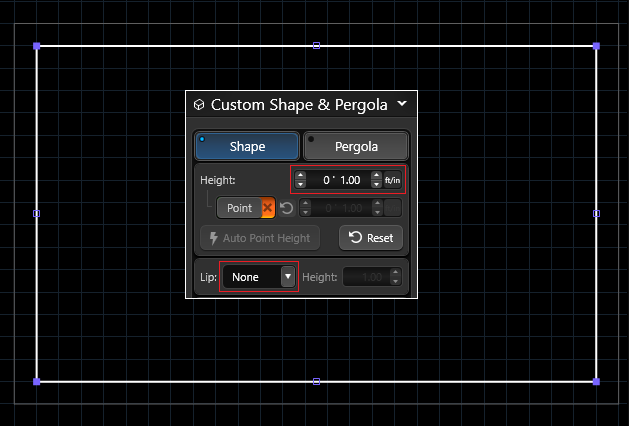
Task: Click the ft/in unit button
Action: coord(393,180)
